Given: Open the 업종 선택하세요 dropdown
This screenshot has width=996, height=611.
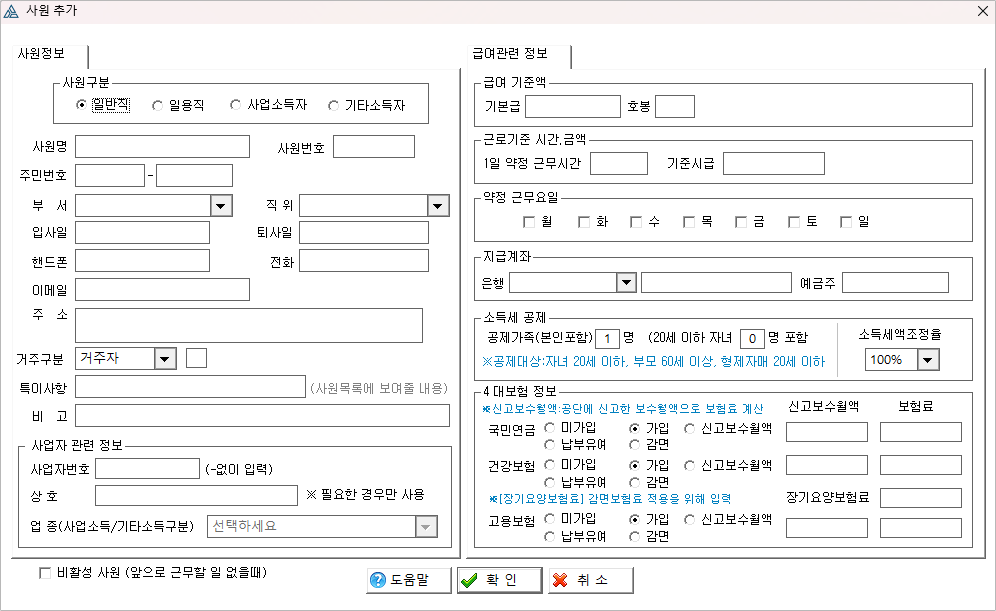Looking at the screenshot, I should click(426, 527).
